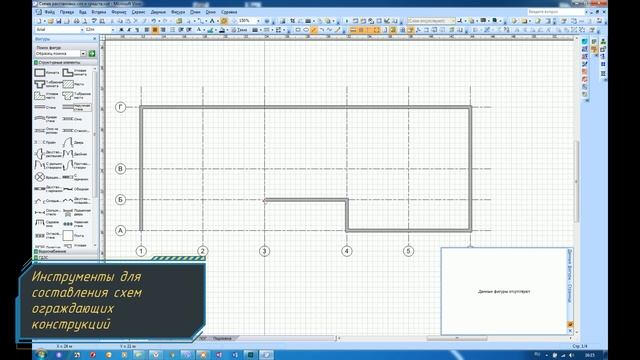Open the line color swatch
The width and height of the screenshot is (640, 360).
(x=210, y=29)
